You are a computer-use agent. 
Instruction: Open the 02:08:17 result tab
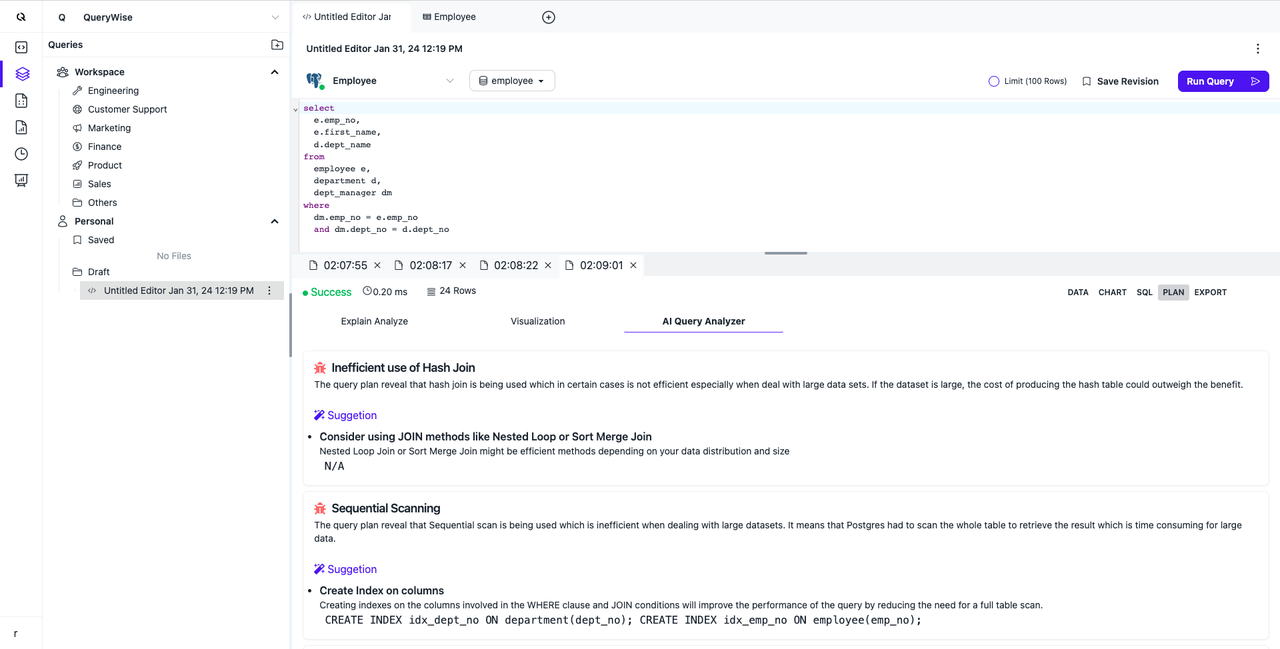[x=431, y=266]
